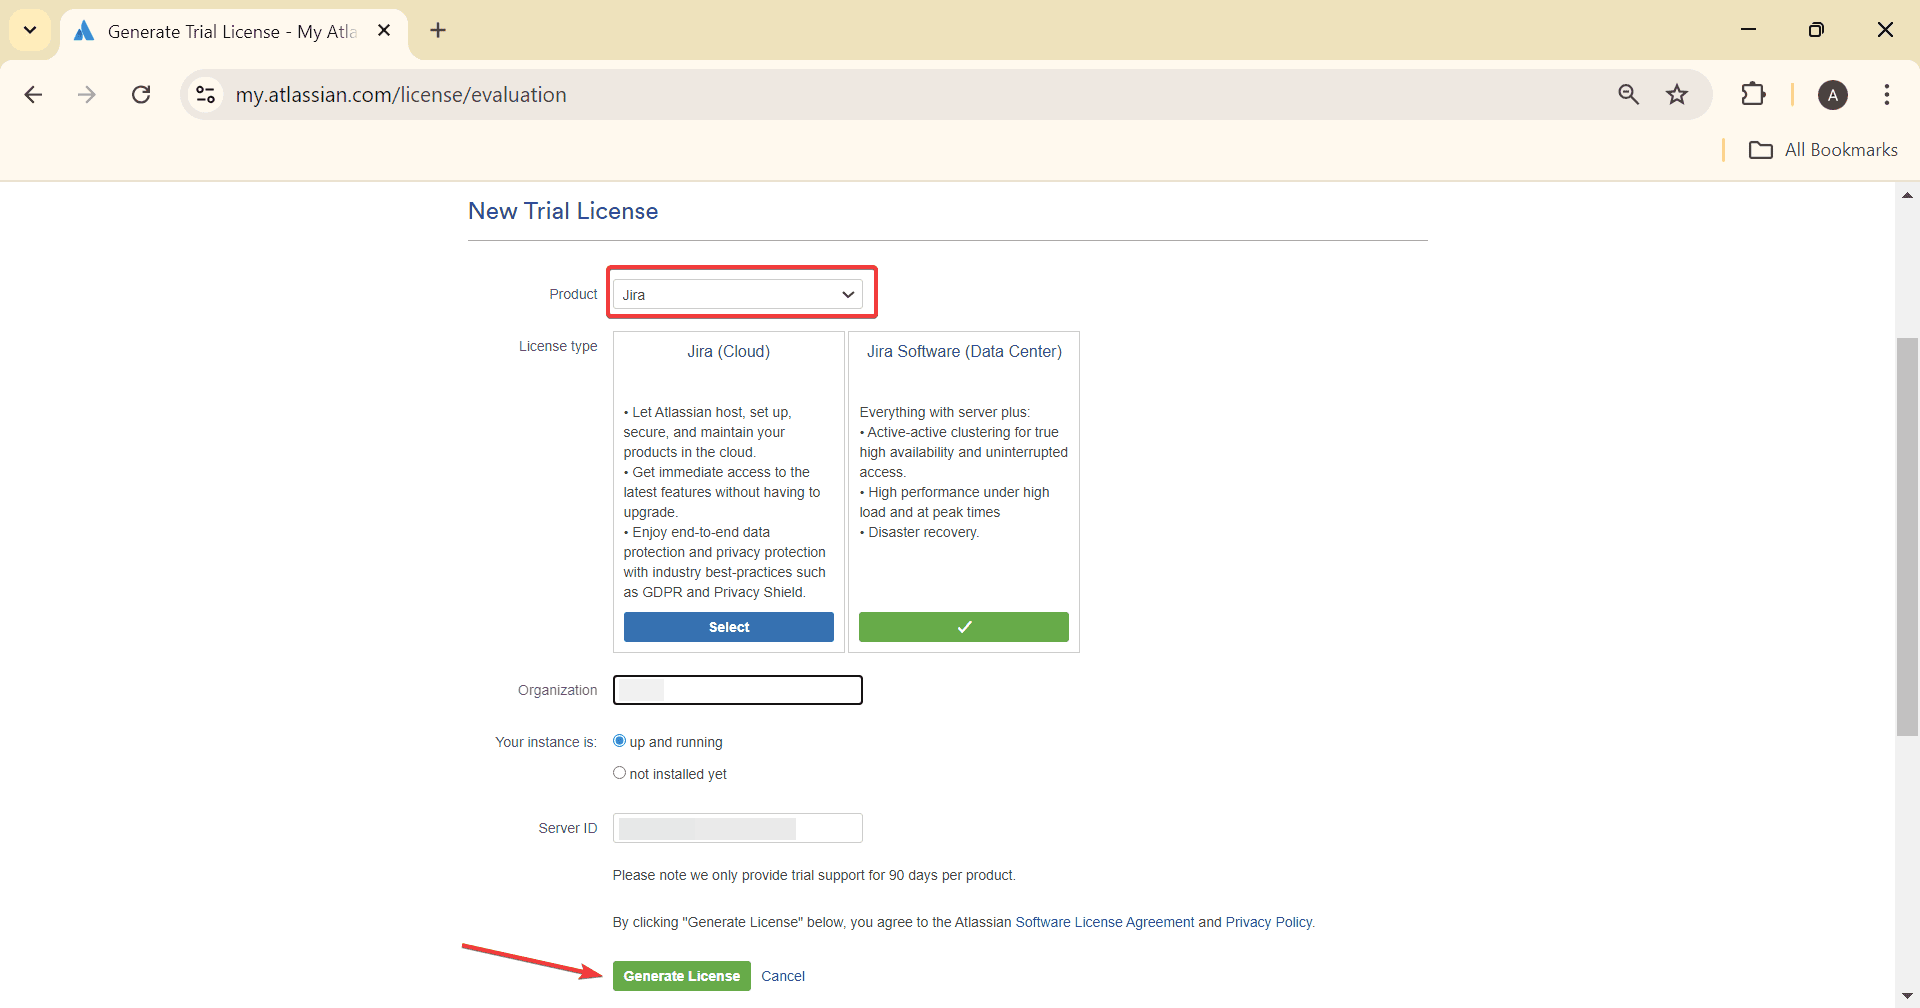This screenshot has height=1008, width=1920.
Task: Select the Jira (Cloud) license type
Action: coord(729,627)
